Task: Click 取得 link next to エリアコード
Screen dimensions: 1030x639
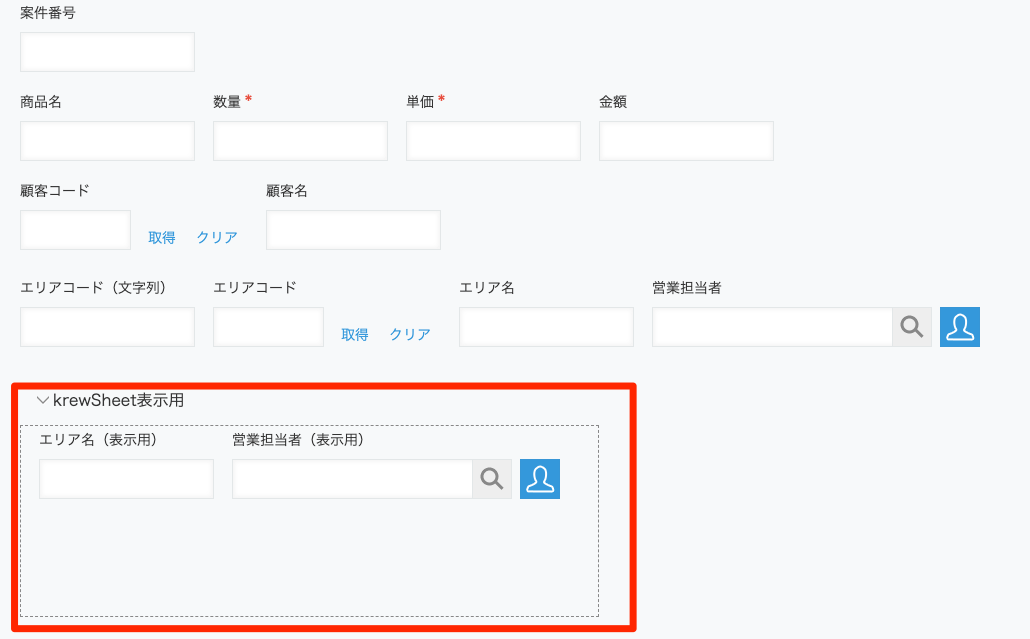Action: click(355, 334)
